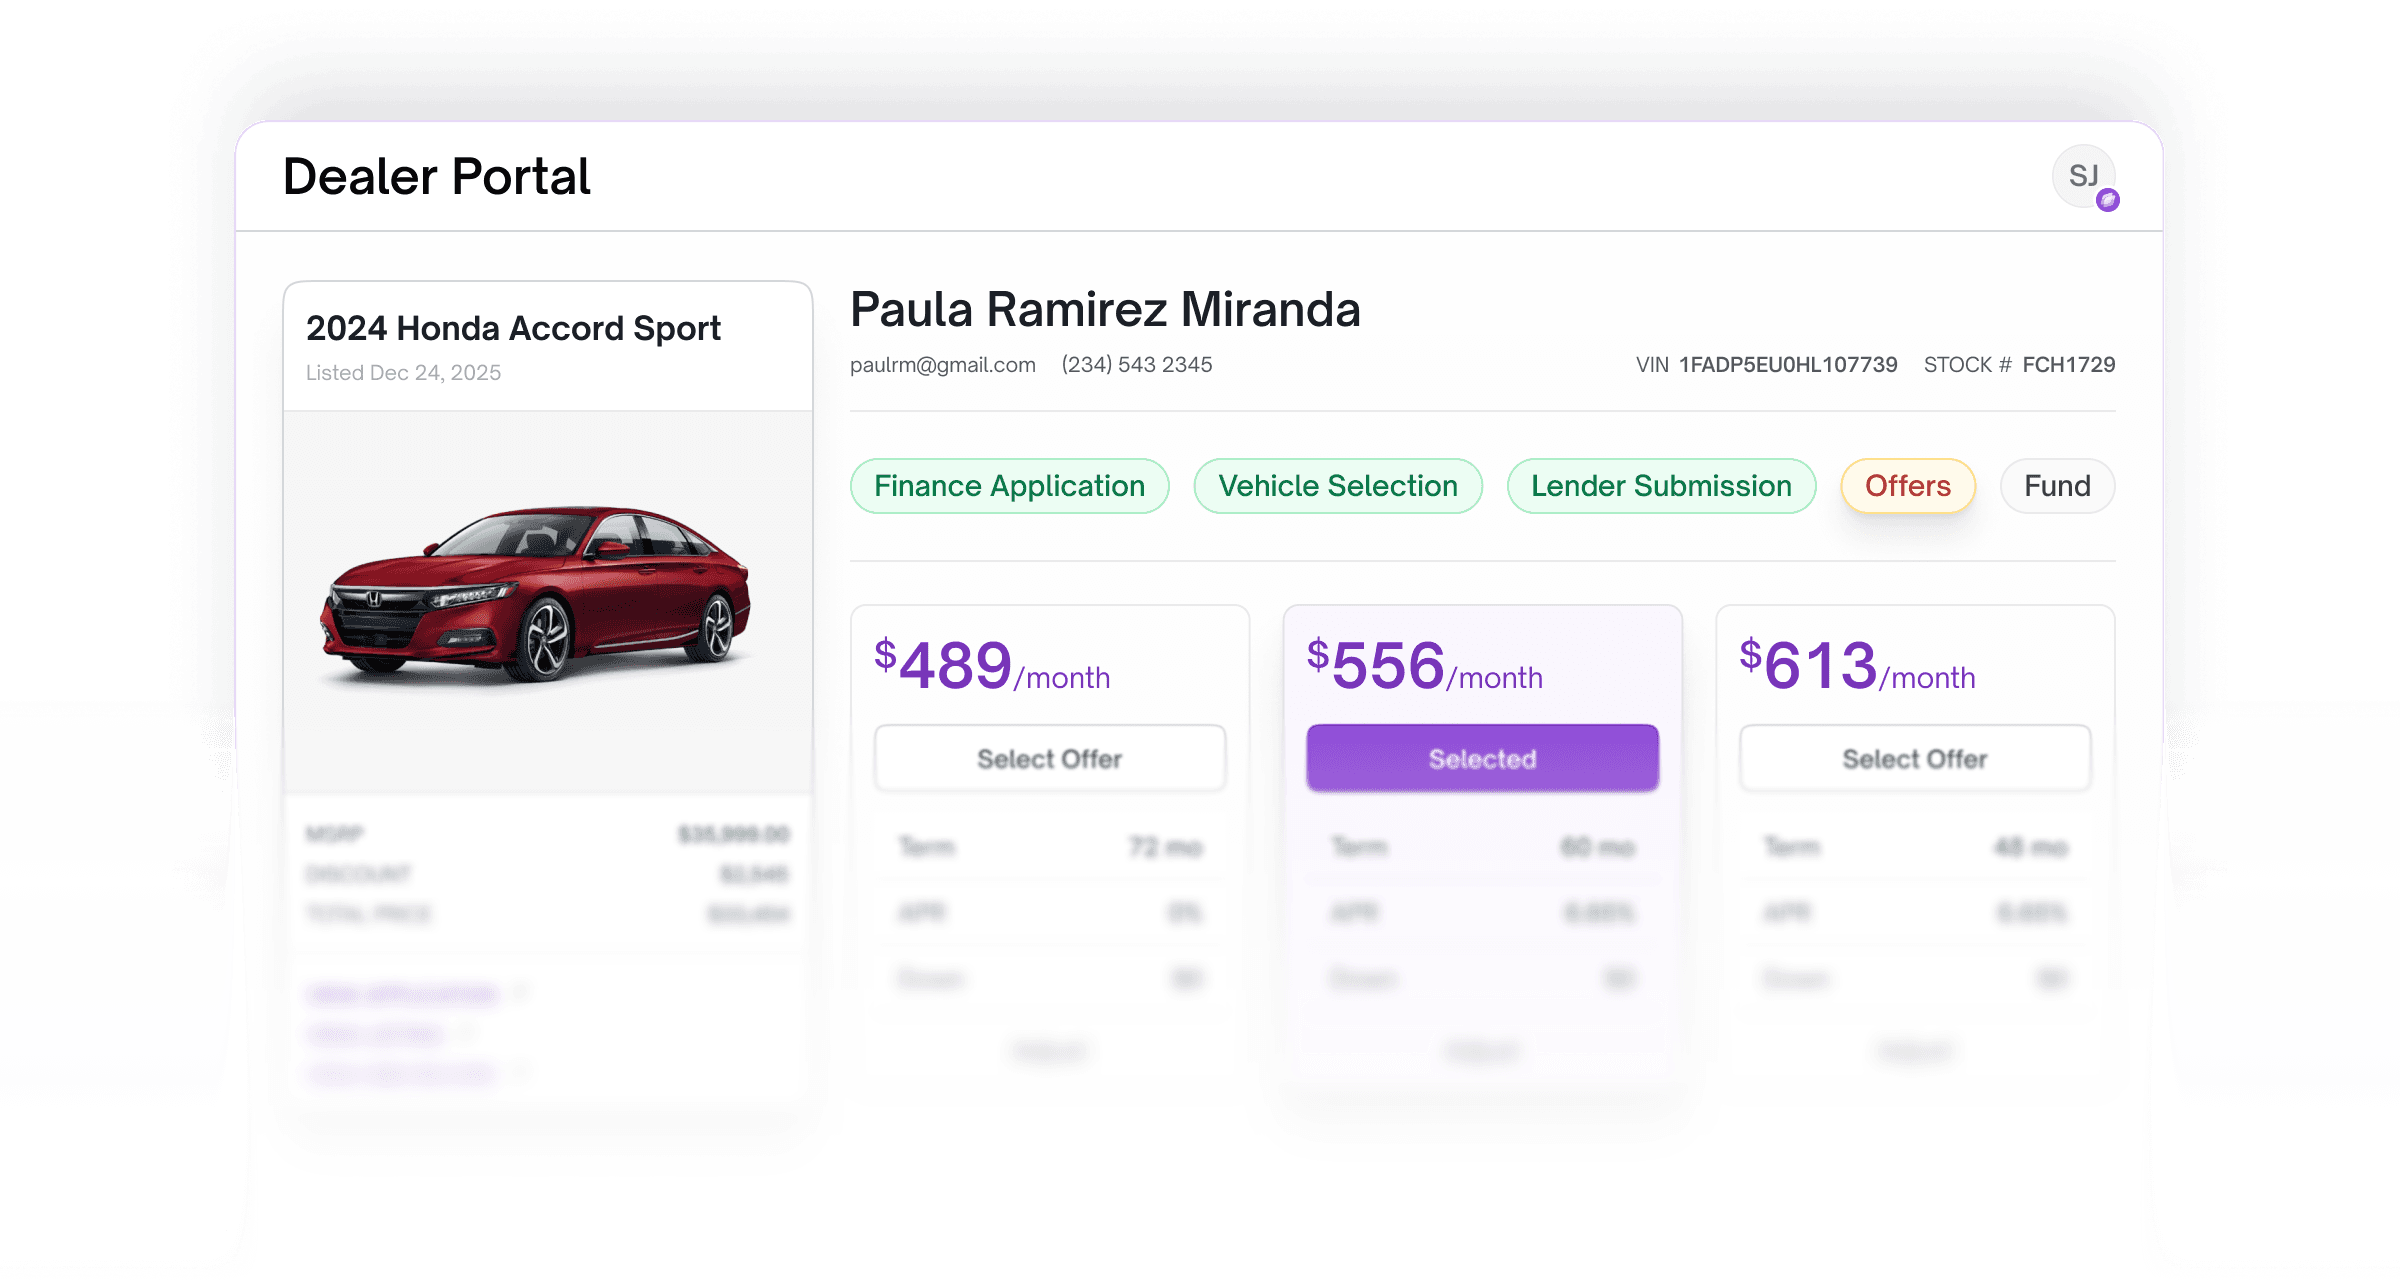Open the SJ user avatar menu
This screenshot has height=1280, width=2400.
2082,176
